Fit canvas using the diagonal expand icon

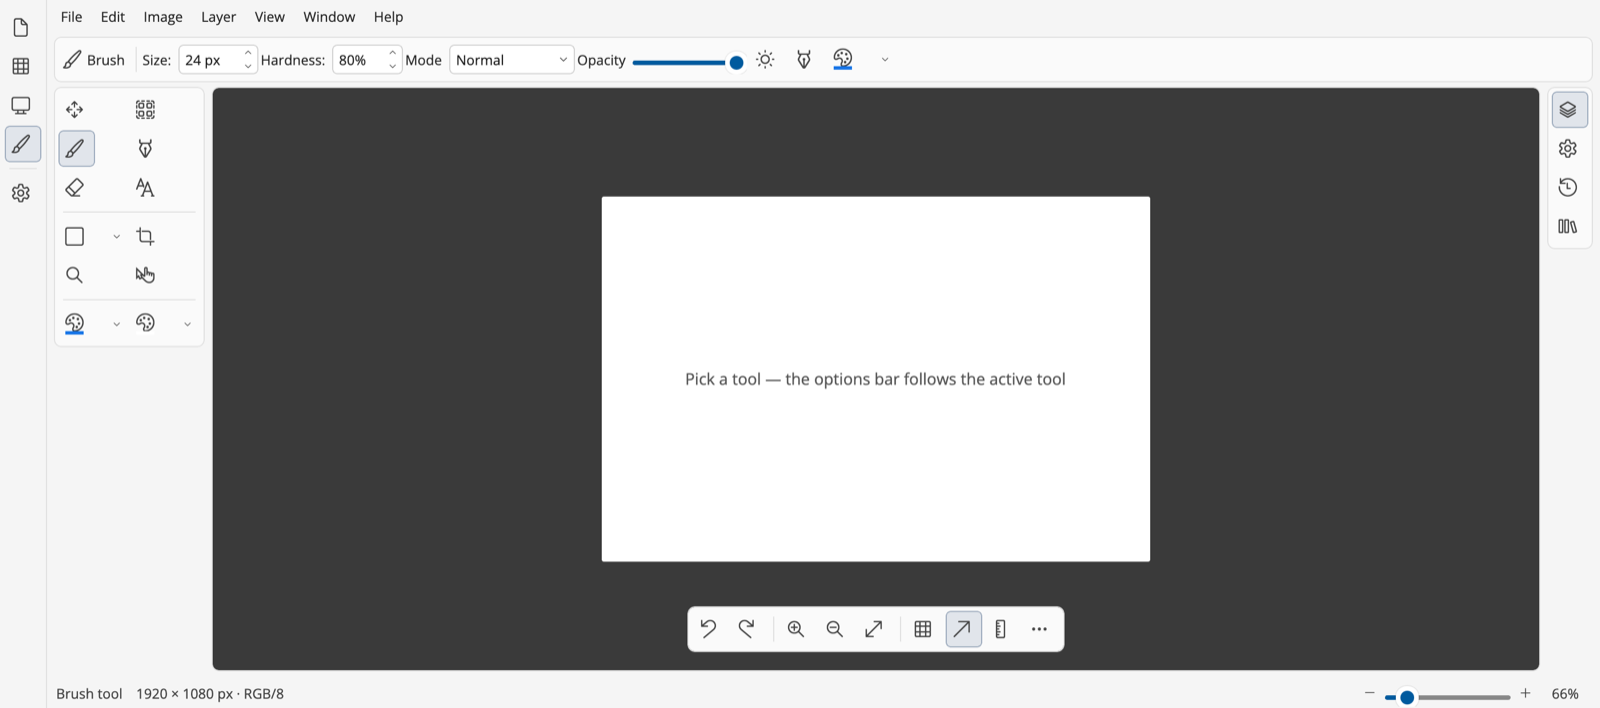coord(874,629)
